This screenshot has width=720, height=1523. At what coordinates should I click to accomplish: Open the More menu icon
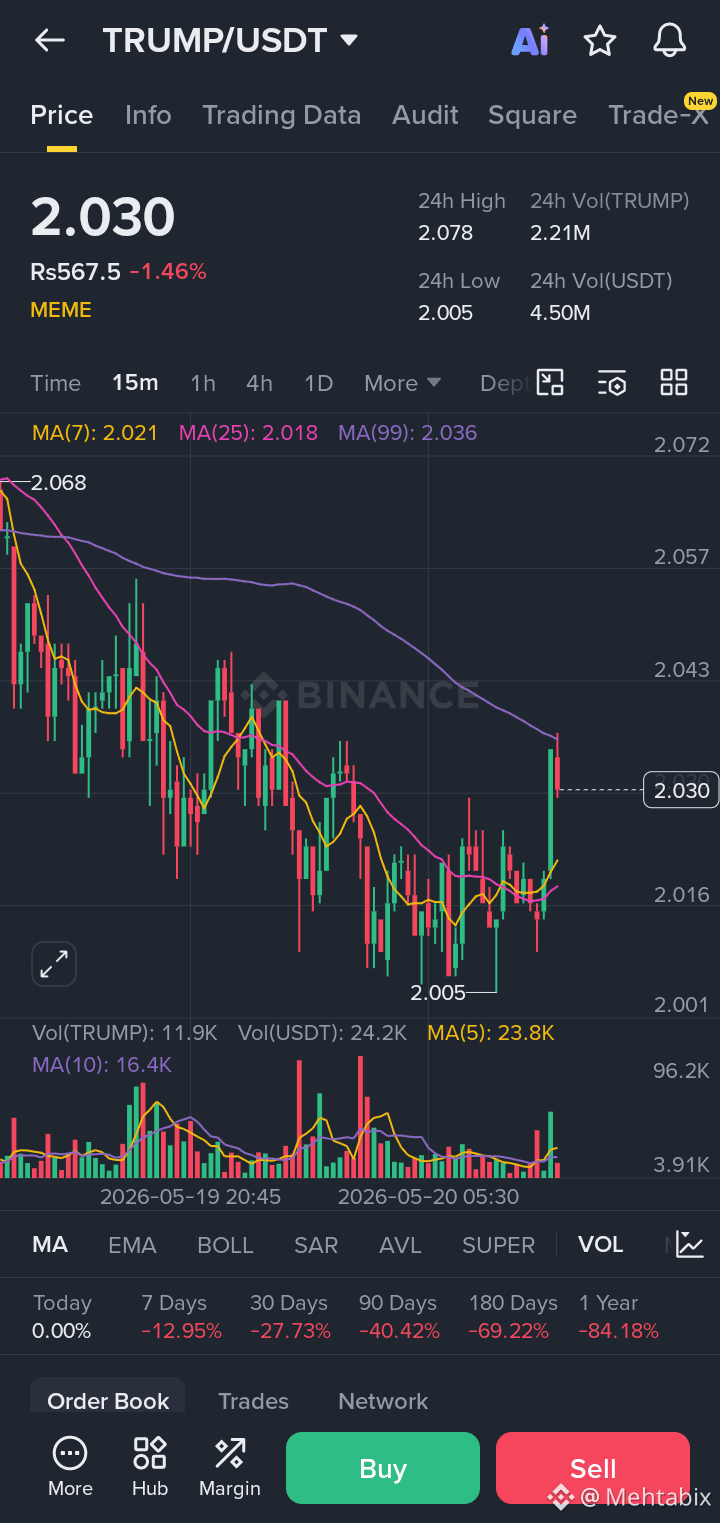tap(70, 1467)
